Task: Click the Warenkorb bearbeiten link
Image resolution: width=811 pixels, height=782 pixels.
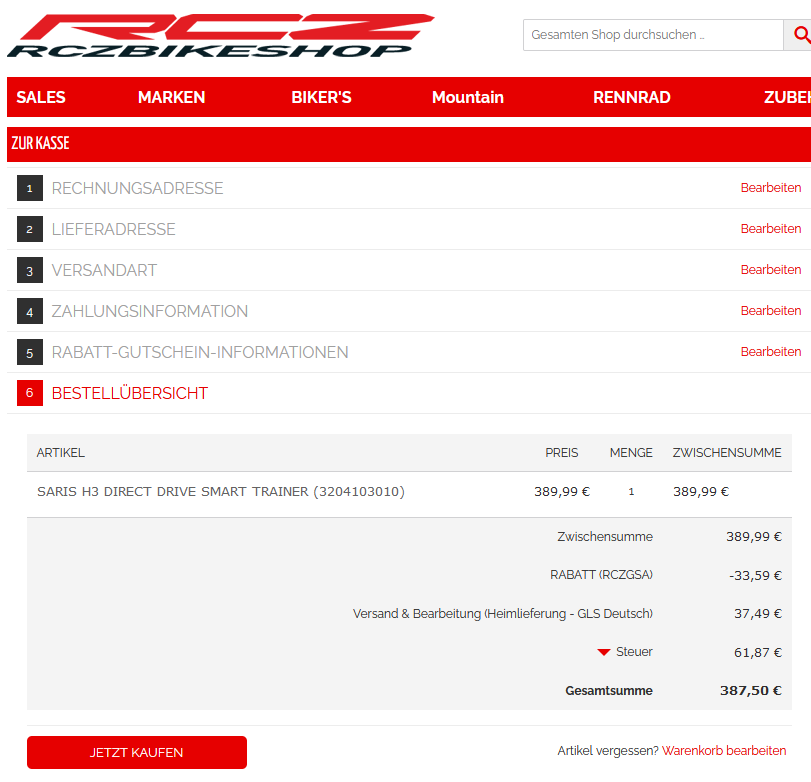Action: pyautogui.click(x=723, y=751)
